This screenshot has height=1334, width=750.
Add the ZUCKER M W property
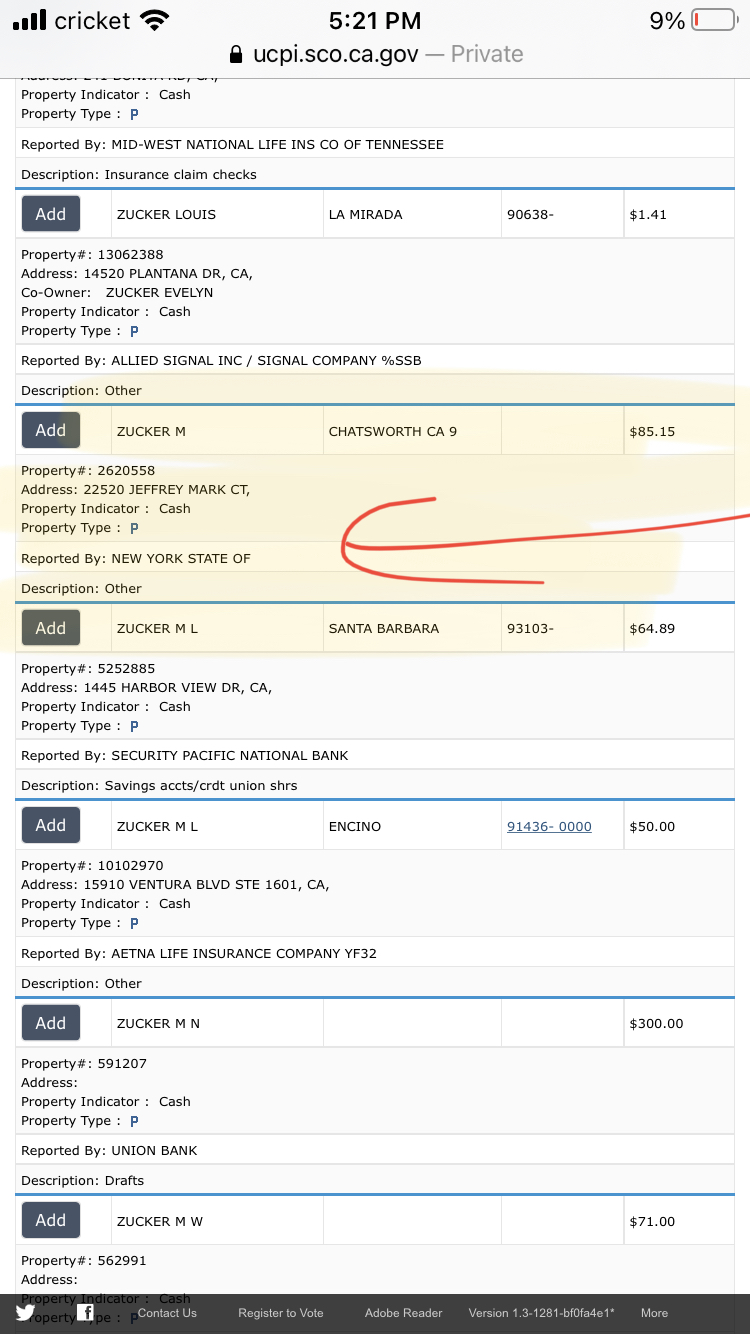click(x=51, y=1220)
